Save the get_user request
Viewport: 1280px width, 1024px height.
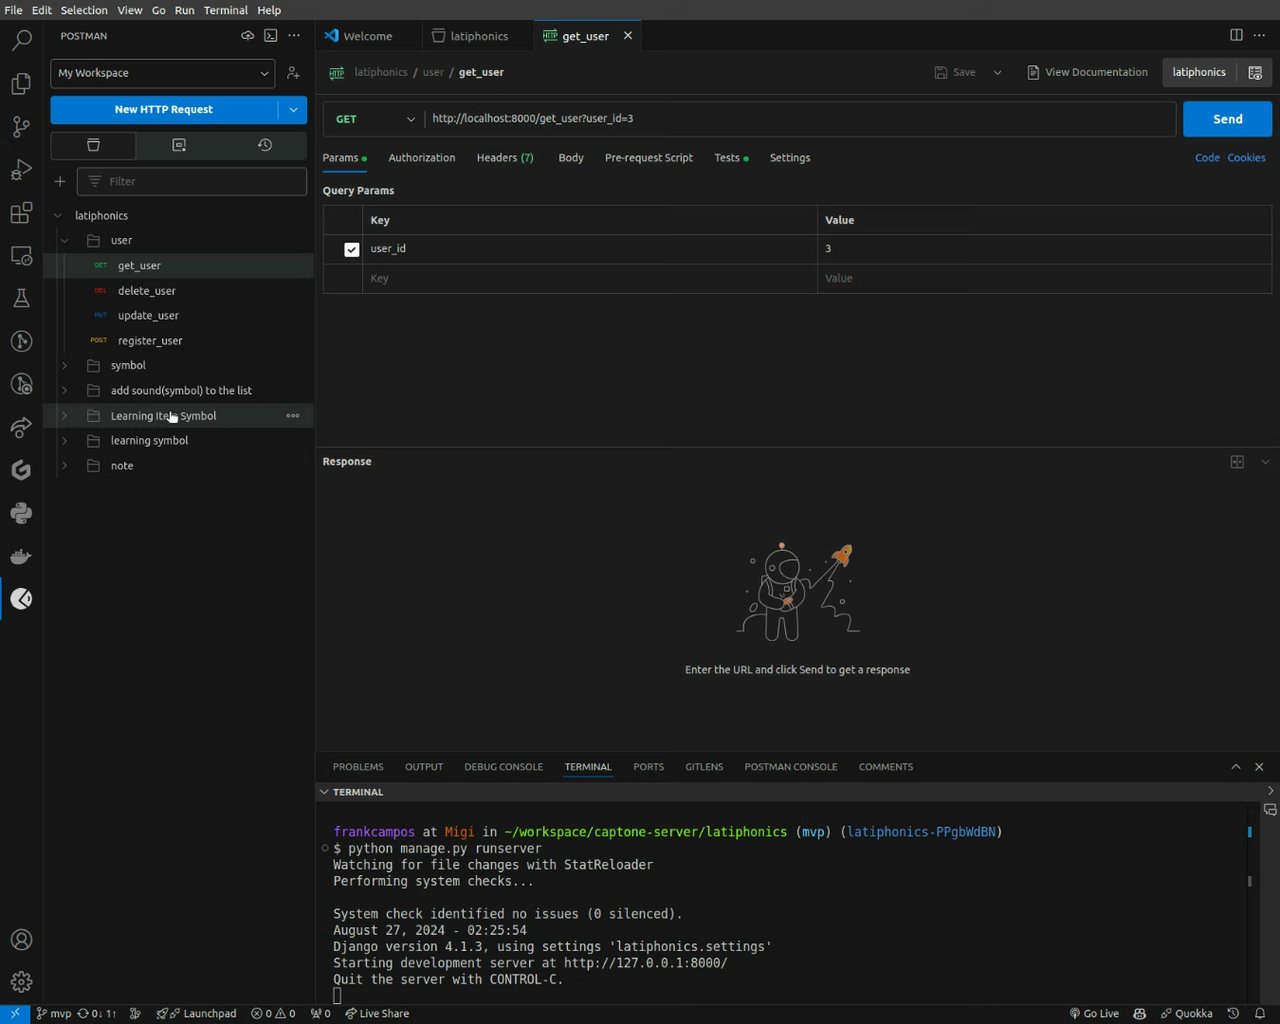click(x=955, y=72)
